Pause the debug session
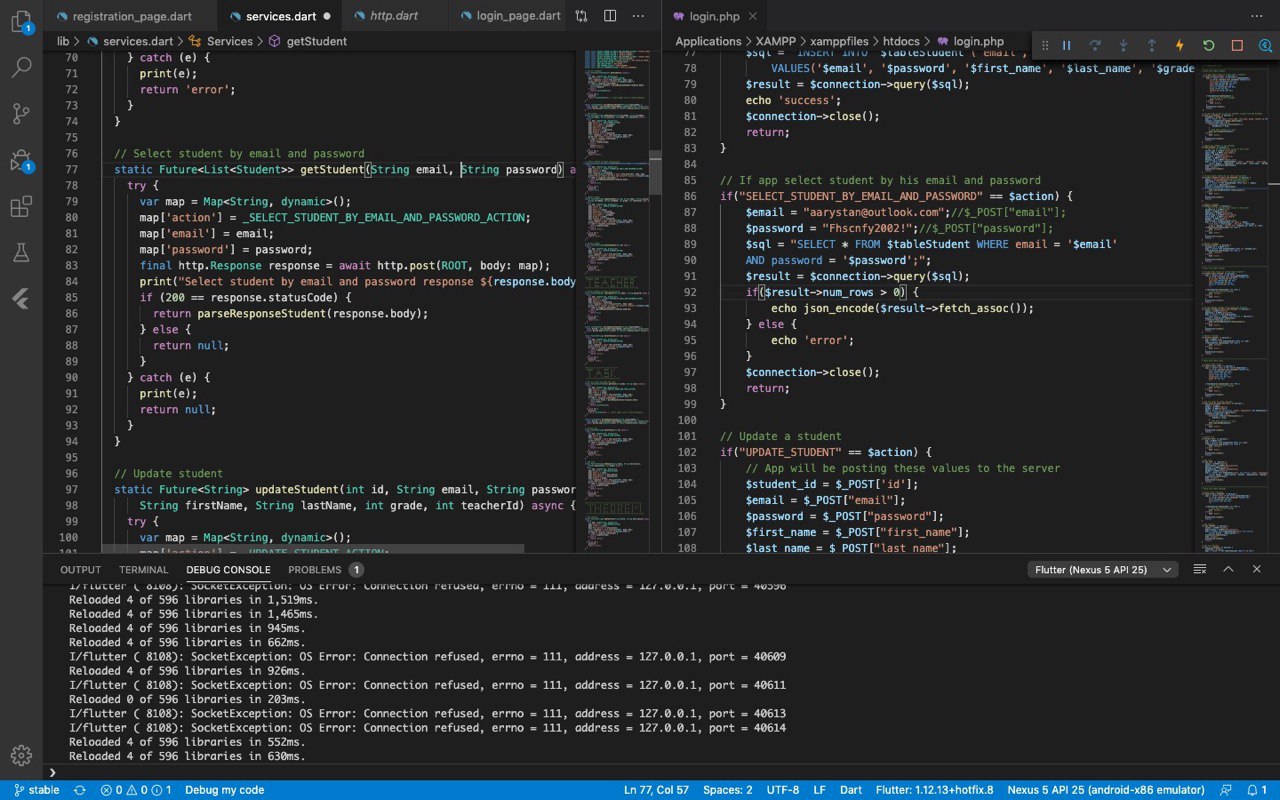 pyautogui.click(x=1067, y=45)
